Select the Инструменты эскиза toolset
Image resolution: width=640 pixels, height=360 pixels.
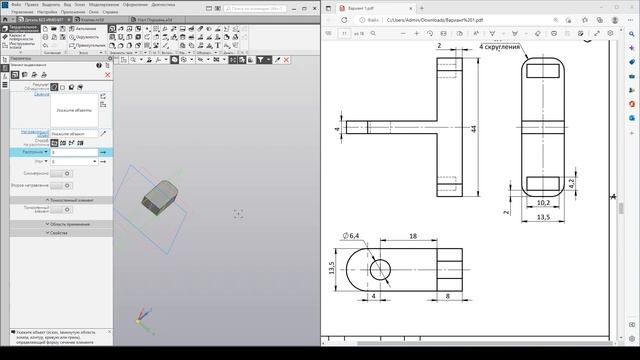(20, 45)
